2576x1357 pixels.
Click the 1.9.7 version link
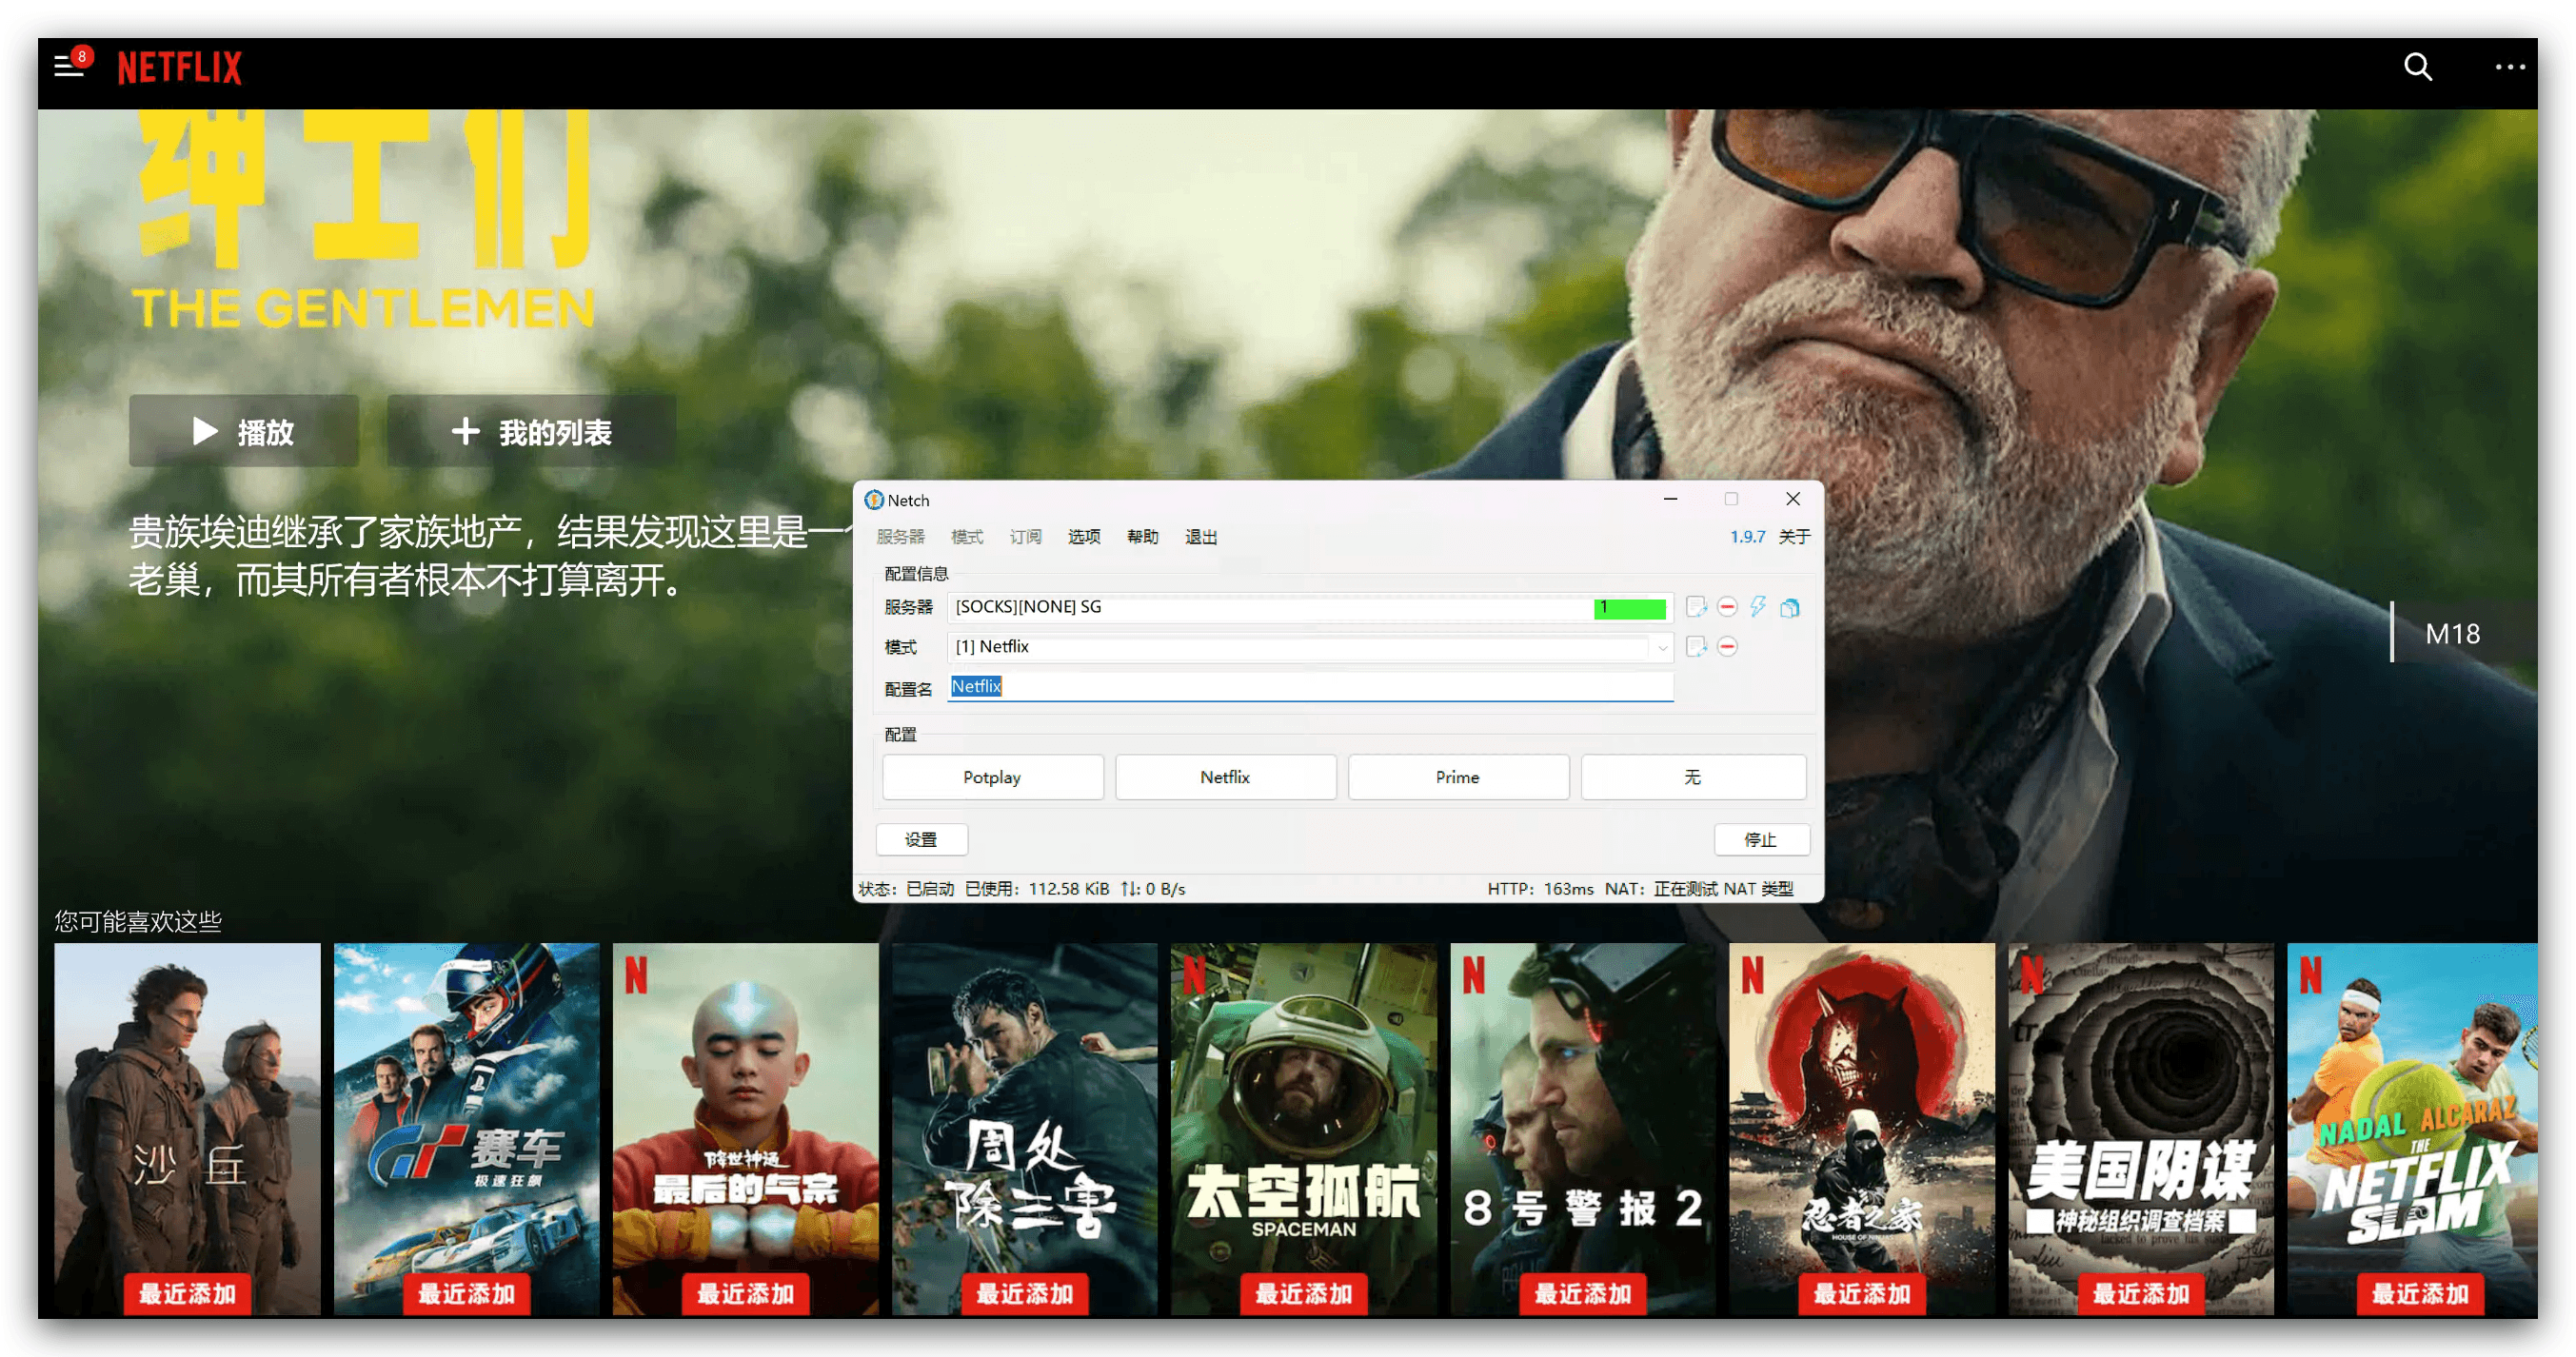(x=1748, y=537)
